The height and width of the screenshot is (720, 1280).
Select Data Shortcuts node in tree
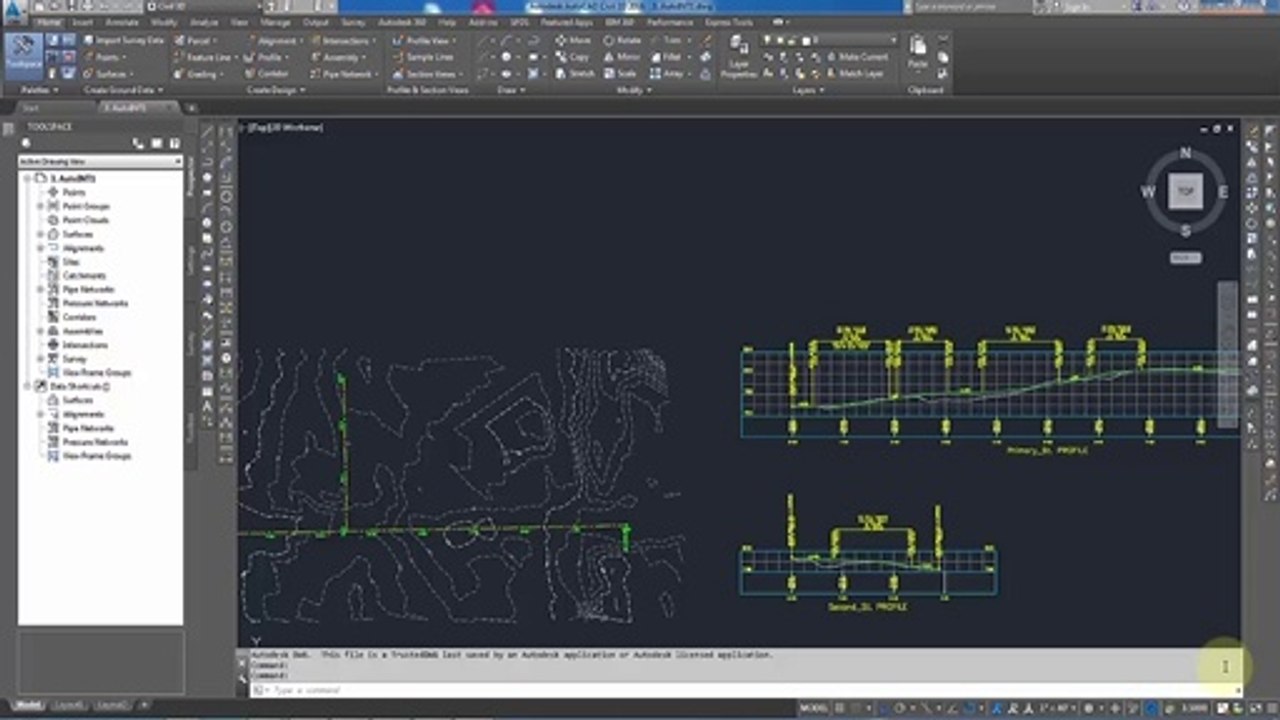pos(79,386)
